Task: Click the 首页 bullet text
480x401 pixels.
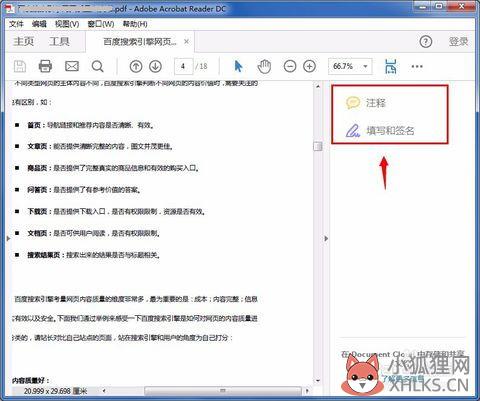Action: pyautogui.click(x=91, y=125)
